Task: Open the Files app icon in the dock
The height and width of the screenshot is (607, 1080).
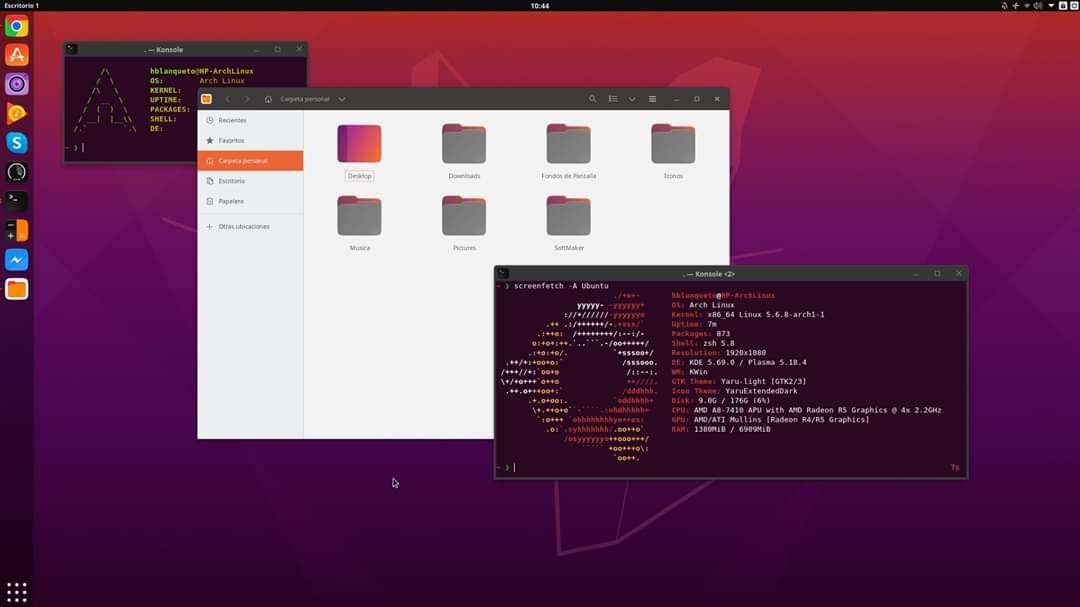Action: [x=17, y=289]
